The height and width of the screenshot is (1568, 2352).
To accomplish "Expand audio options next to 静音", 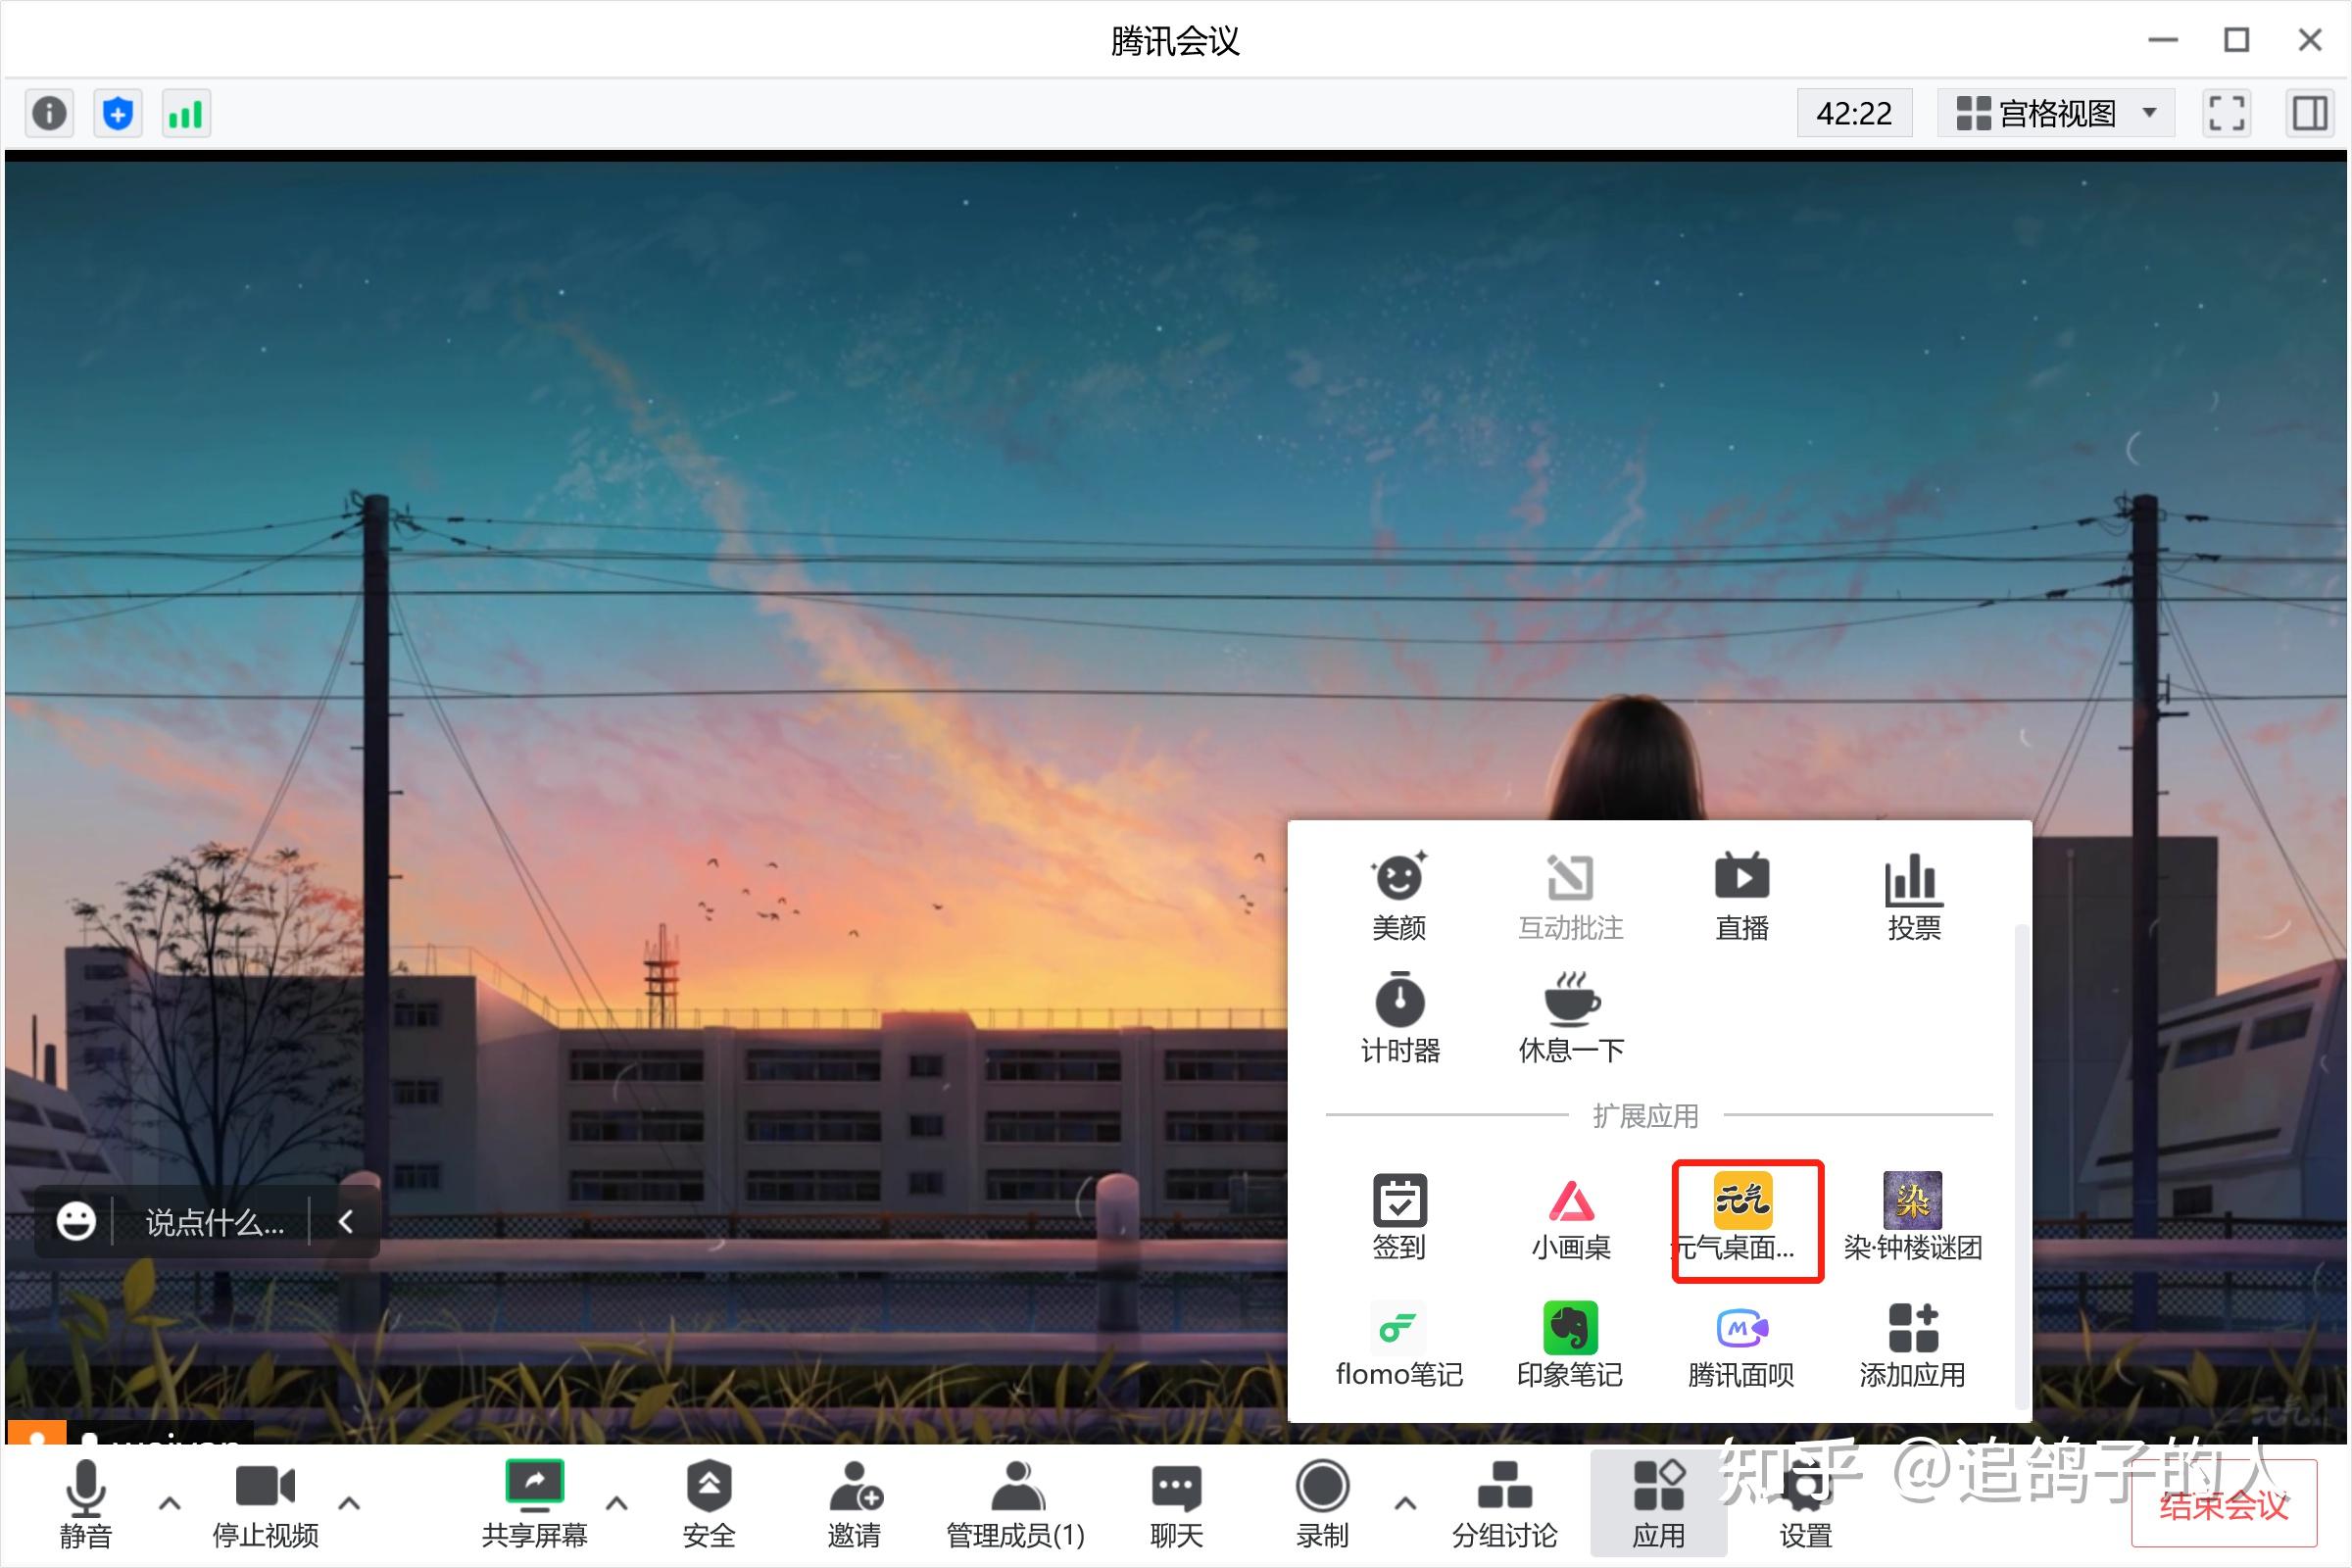I will pos(170,1503).
